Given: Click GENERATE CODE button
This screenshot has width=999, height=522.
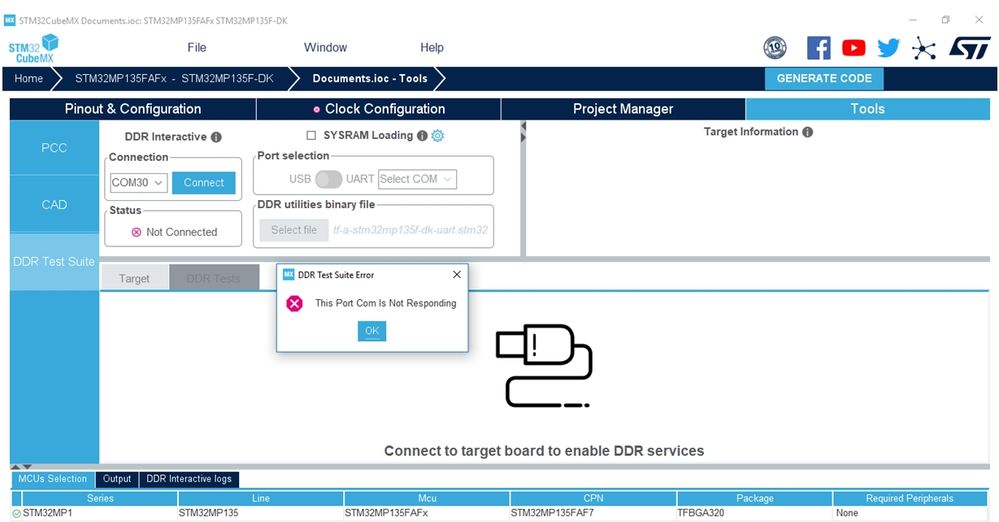Looking at the screenshot, I should 824,78.
